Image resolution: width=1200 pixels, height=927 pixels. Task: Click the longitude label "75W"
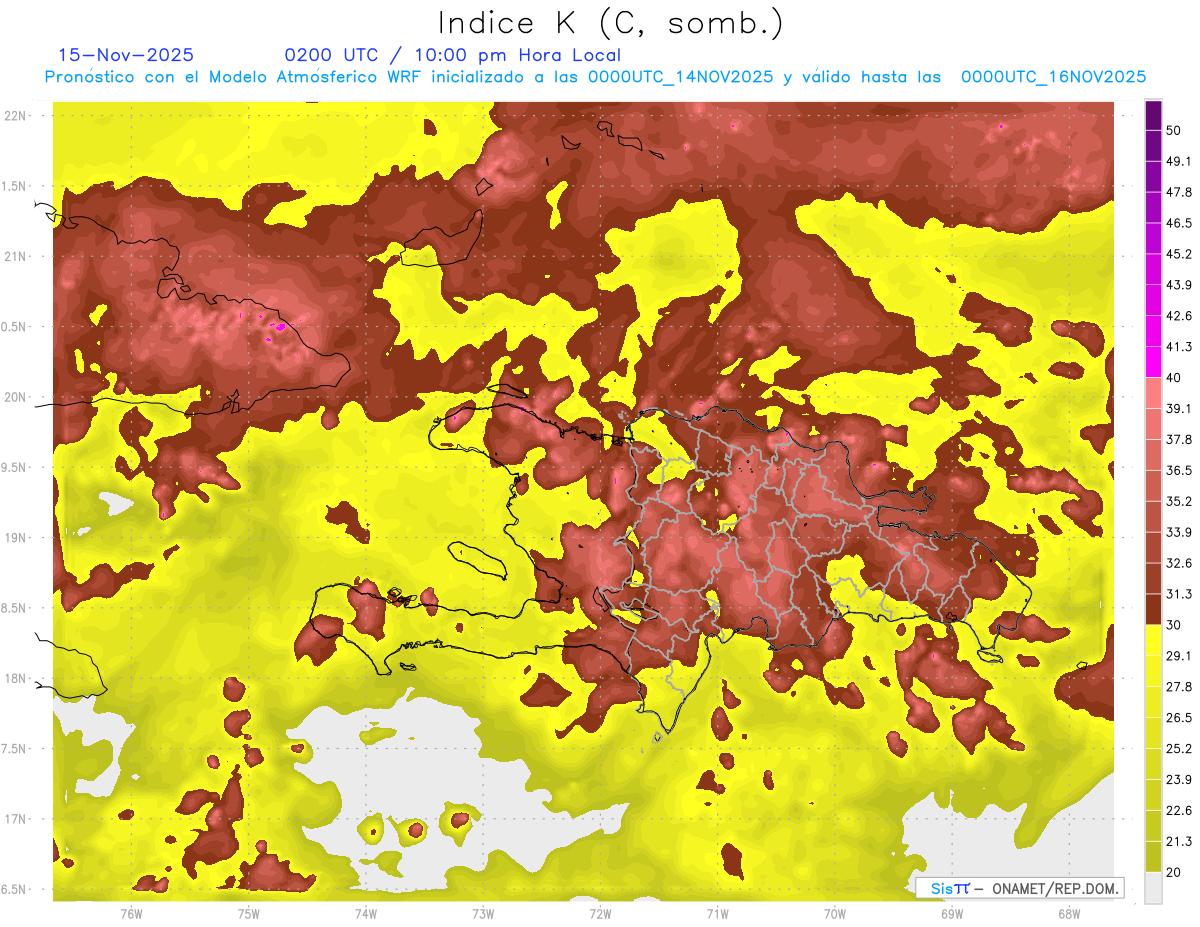(248, 914)
